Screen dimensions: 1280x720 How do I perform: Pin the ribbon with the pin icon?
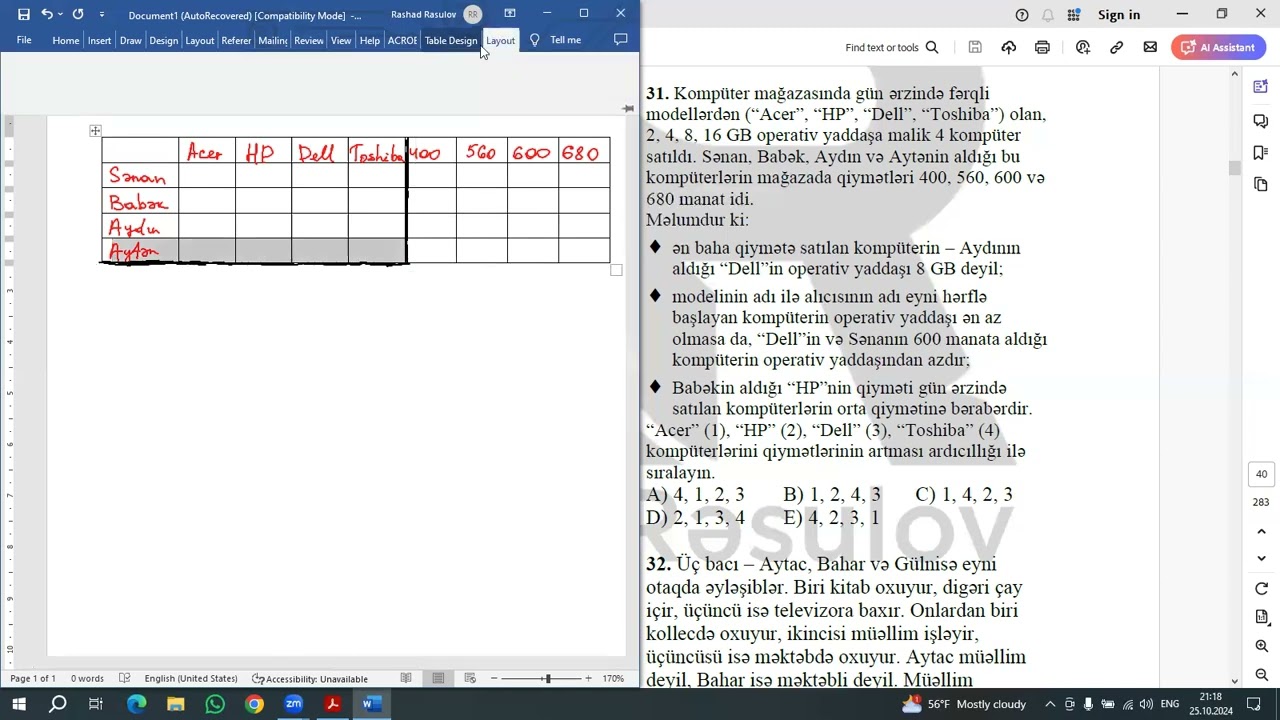tap(628, 108)
